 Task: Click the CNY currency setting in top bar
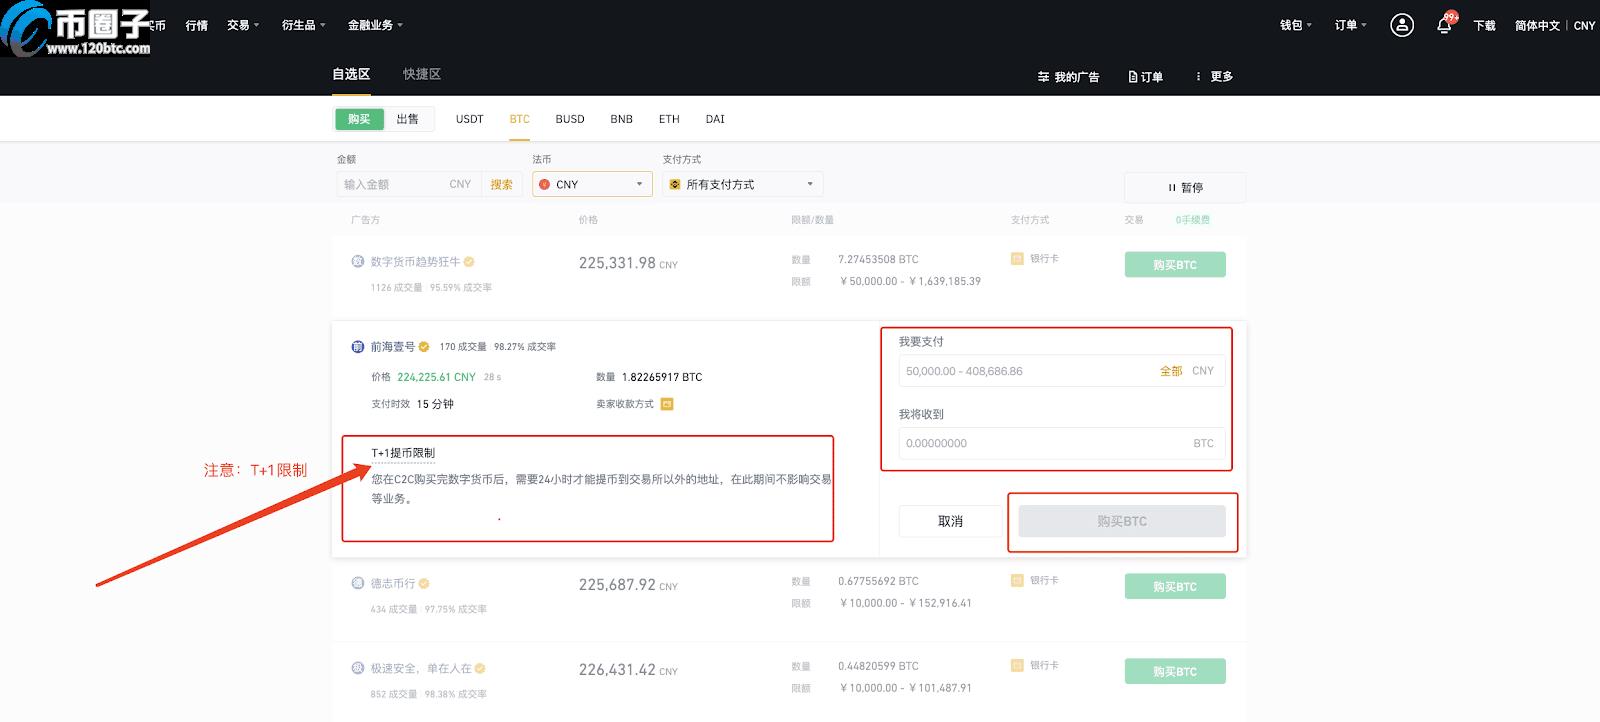(x=1584, y=26)
